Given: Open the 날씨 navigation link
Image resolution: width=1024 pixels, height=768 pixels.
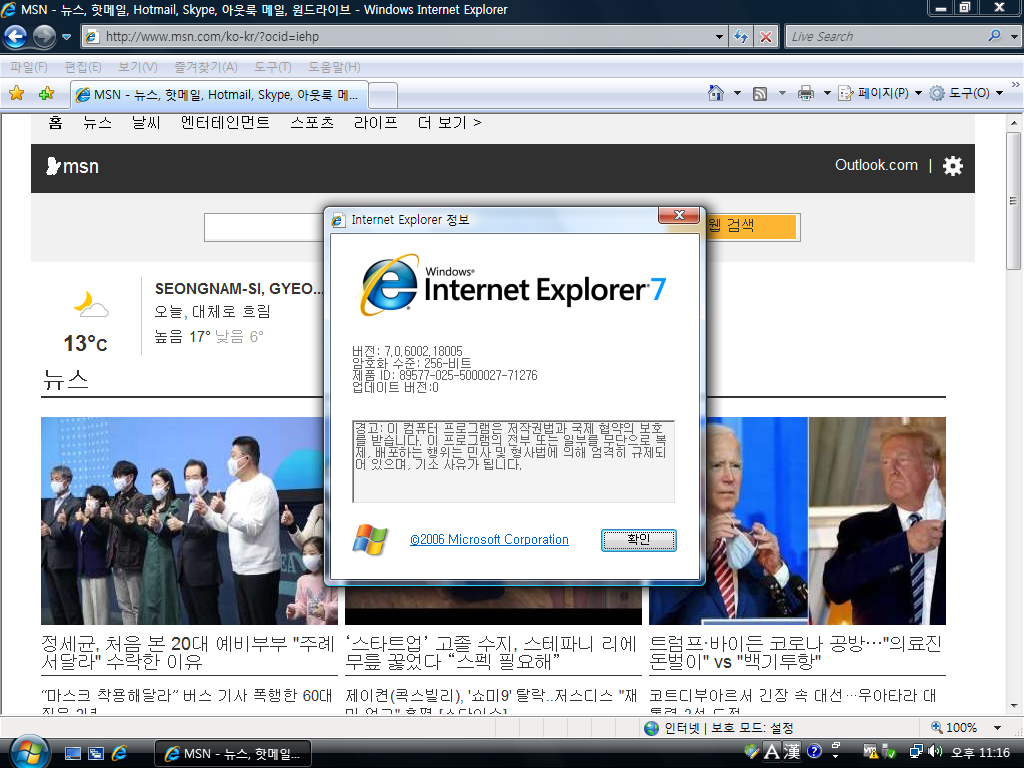Looking at the screenshot, I should [x=146, y=122].
